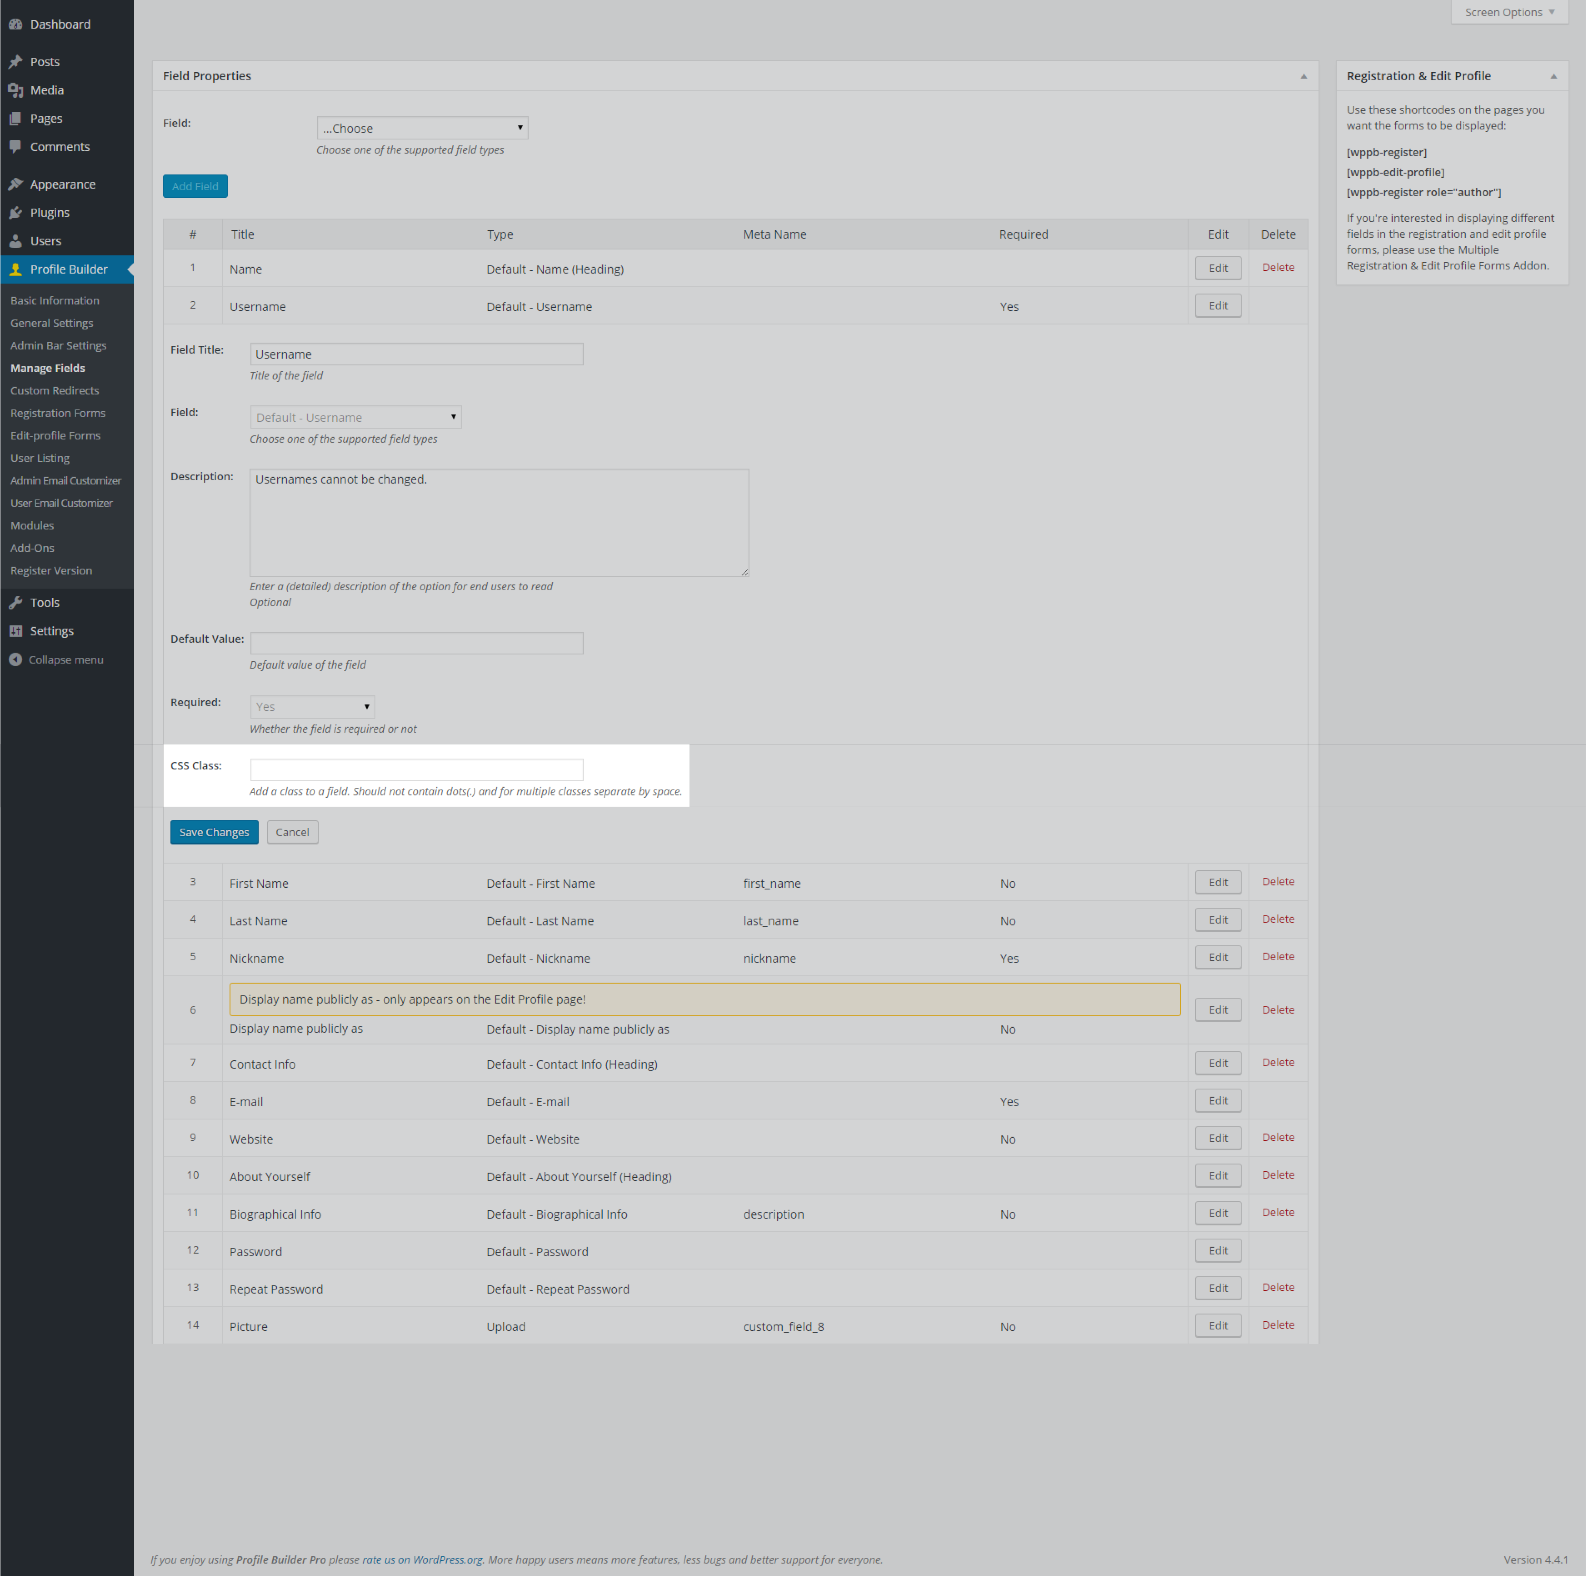Click Delete for the Name row
Screen dimensions: 1586x1576
(x=1278, y=268)
